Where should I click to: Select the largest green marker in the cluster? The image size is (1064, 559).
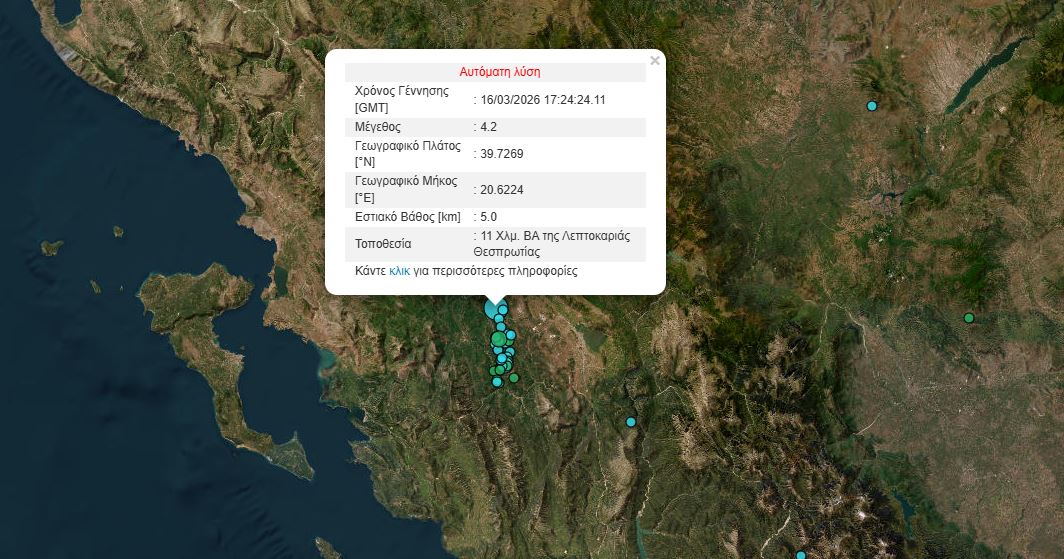click(x=499, y=340)
